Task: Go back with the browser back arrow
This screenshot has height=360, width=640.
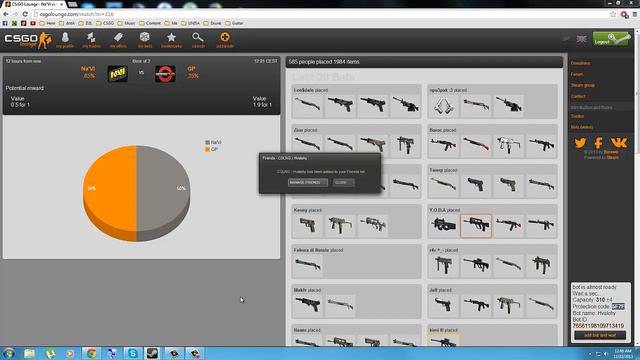Action: click(x=6, y=14)
